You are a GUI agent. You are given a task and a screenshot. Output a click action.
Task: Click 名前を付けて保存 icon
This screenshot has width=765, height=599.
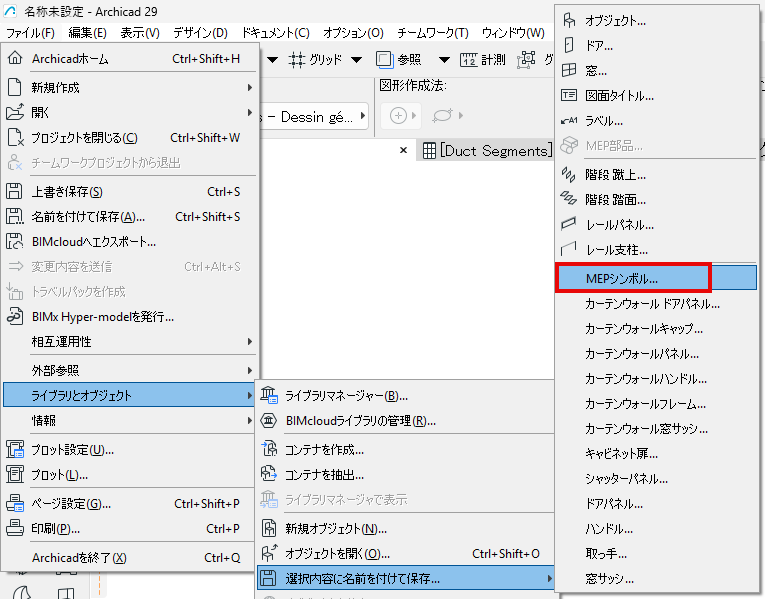(15, 216)
